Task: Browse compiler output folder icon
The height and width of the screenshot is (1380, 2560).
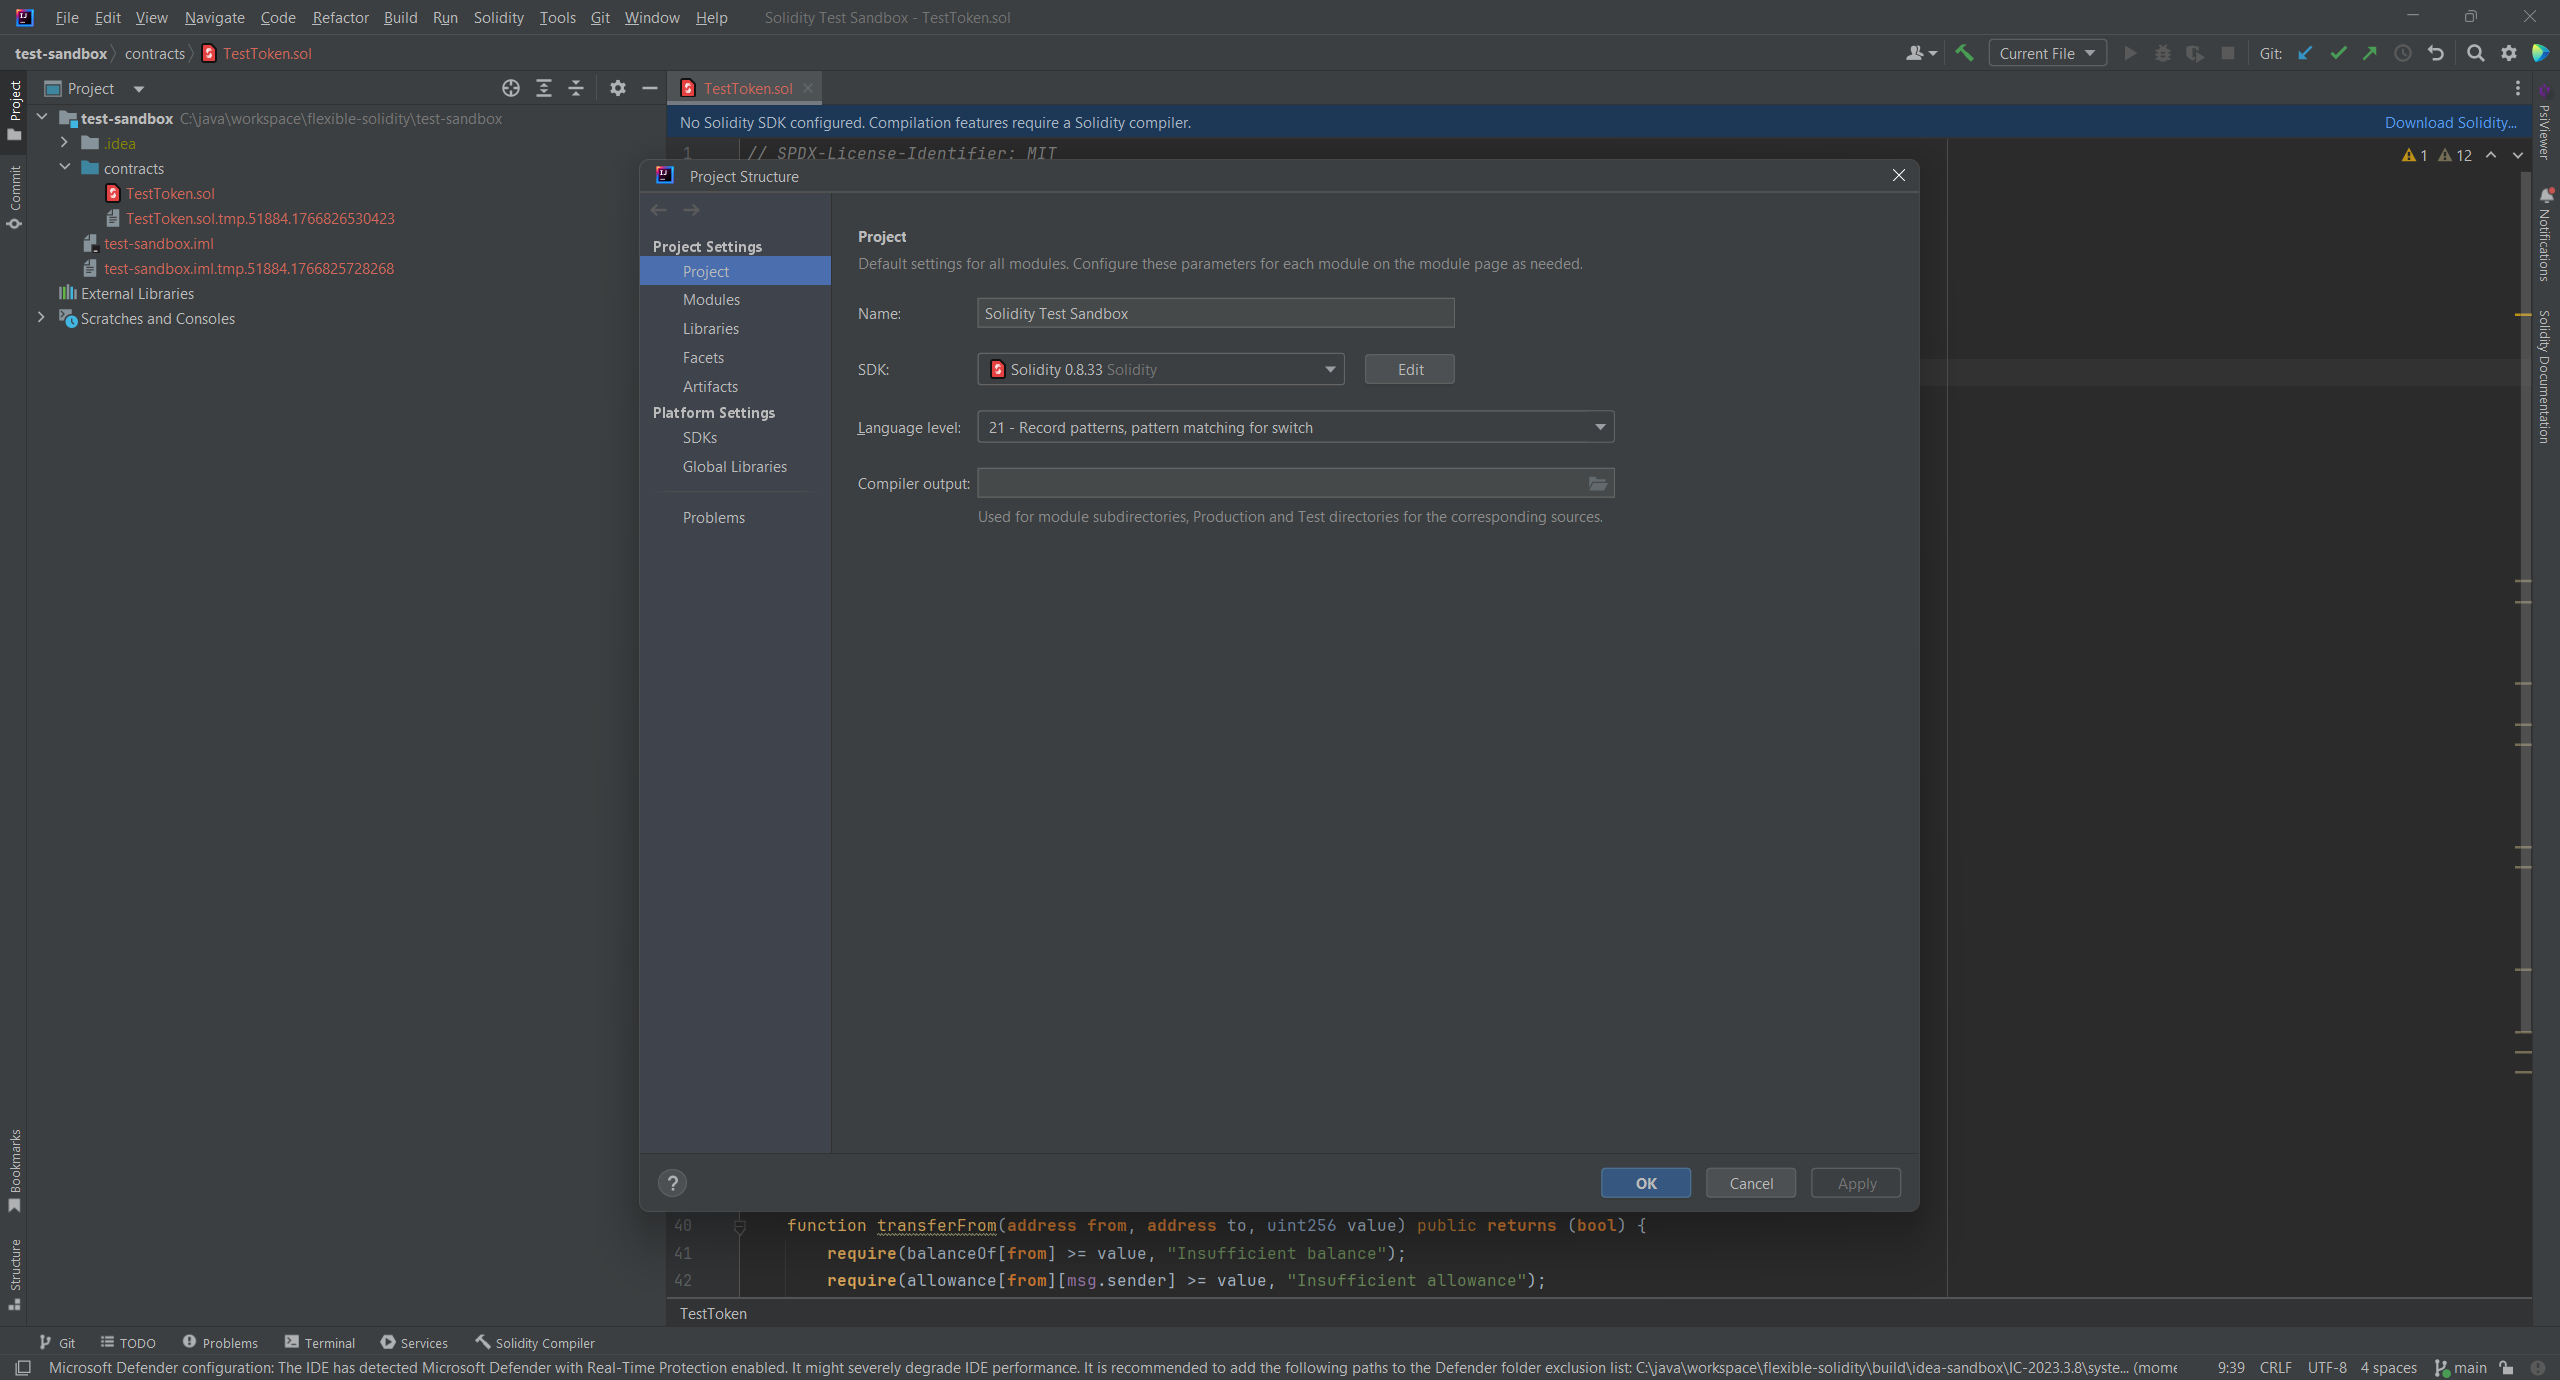Action: click(1598, 484)
